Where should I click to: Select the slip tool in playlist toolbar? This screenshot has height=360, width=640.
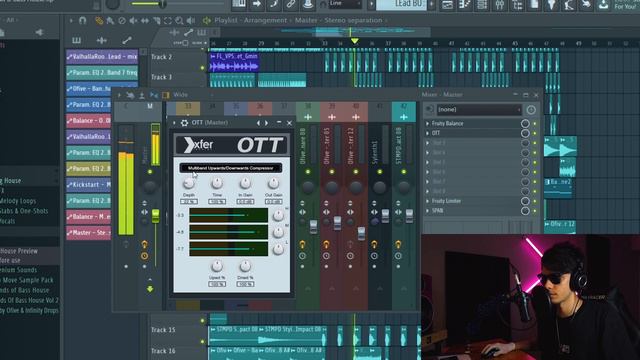click(x=145, y=20)
